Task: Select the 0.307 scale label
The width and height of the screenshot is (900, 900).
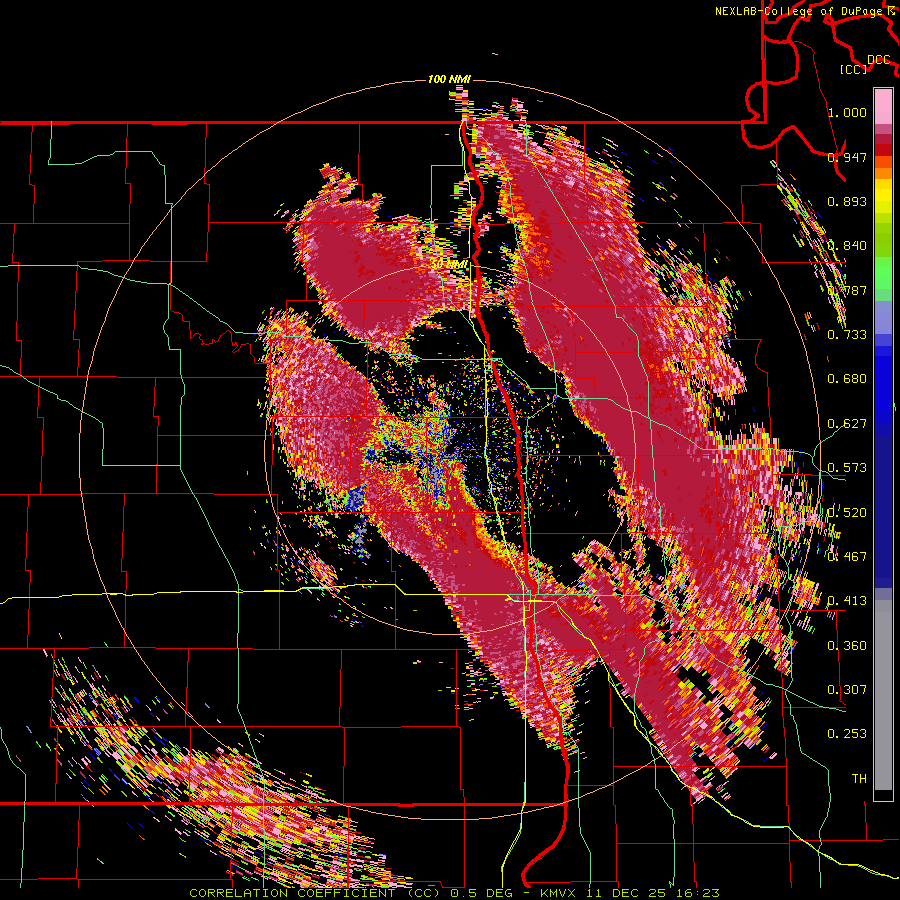Action: point(847,689)
